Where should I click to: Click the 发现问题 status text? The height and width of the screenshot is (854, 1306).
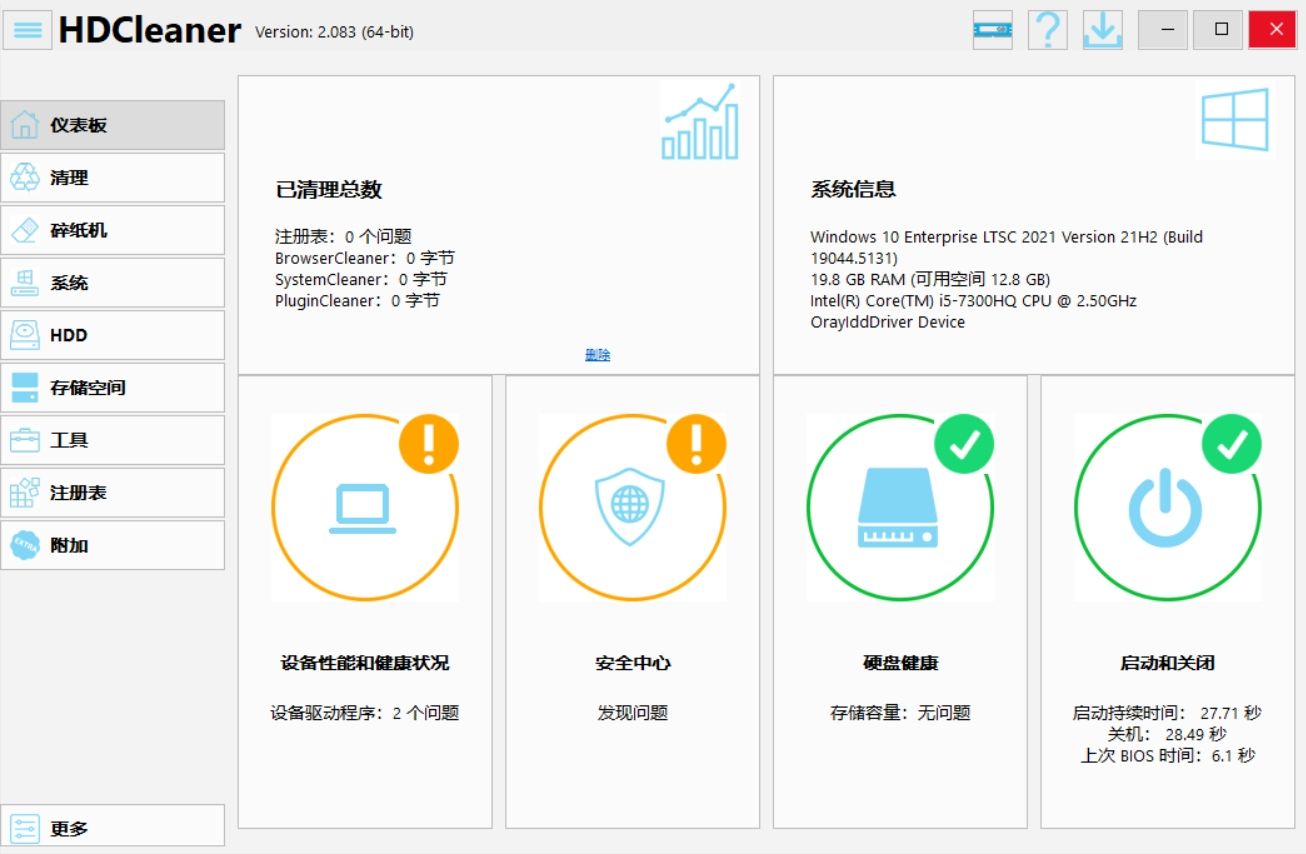(632, 713)
